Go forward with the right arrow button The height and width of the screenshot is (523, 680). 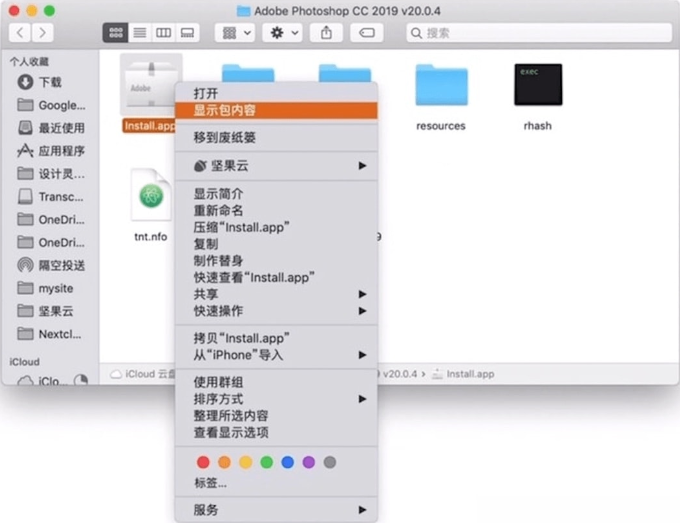[x=42, y=33]
